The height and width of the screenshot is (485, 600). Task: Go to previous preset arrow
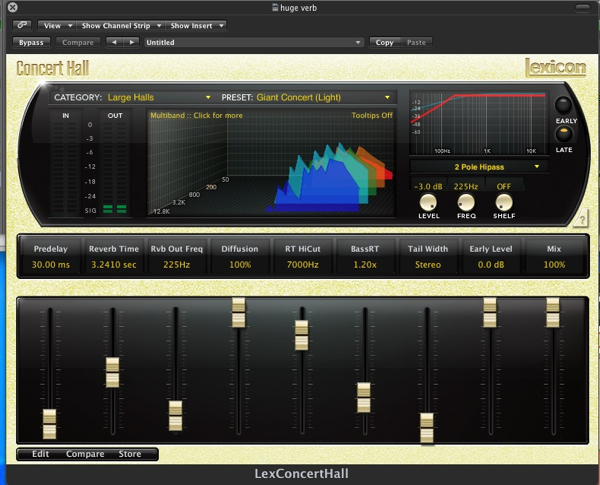point(114,42)
